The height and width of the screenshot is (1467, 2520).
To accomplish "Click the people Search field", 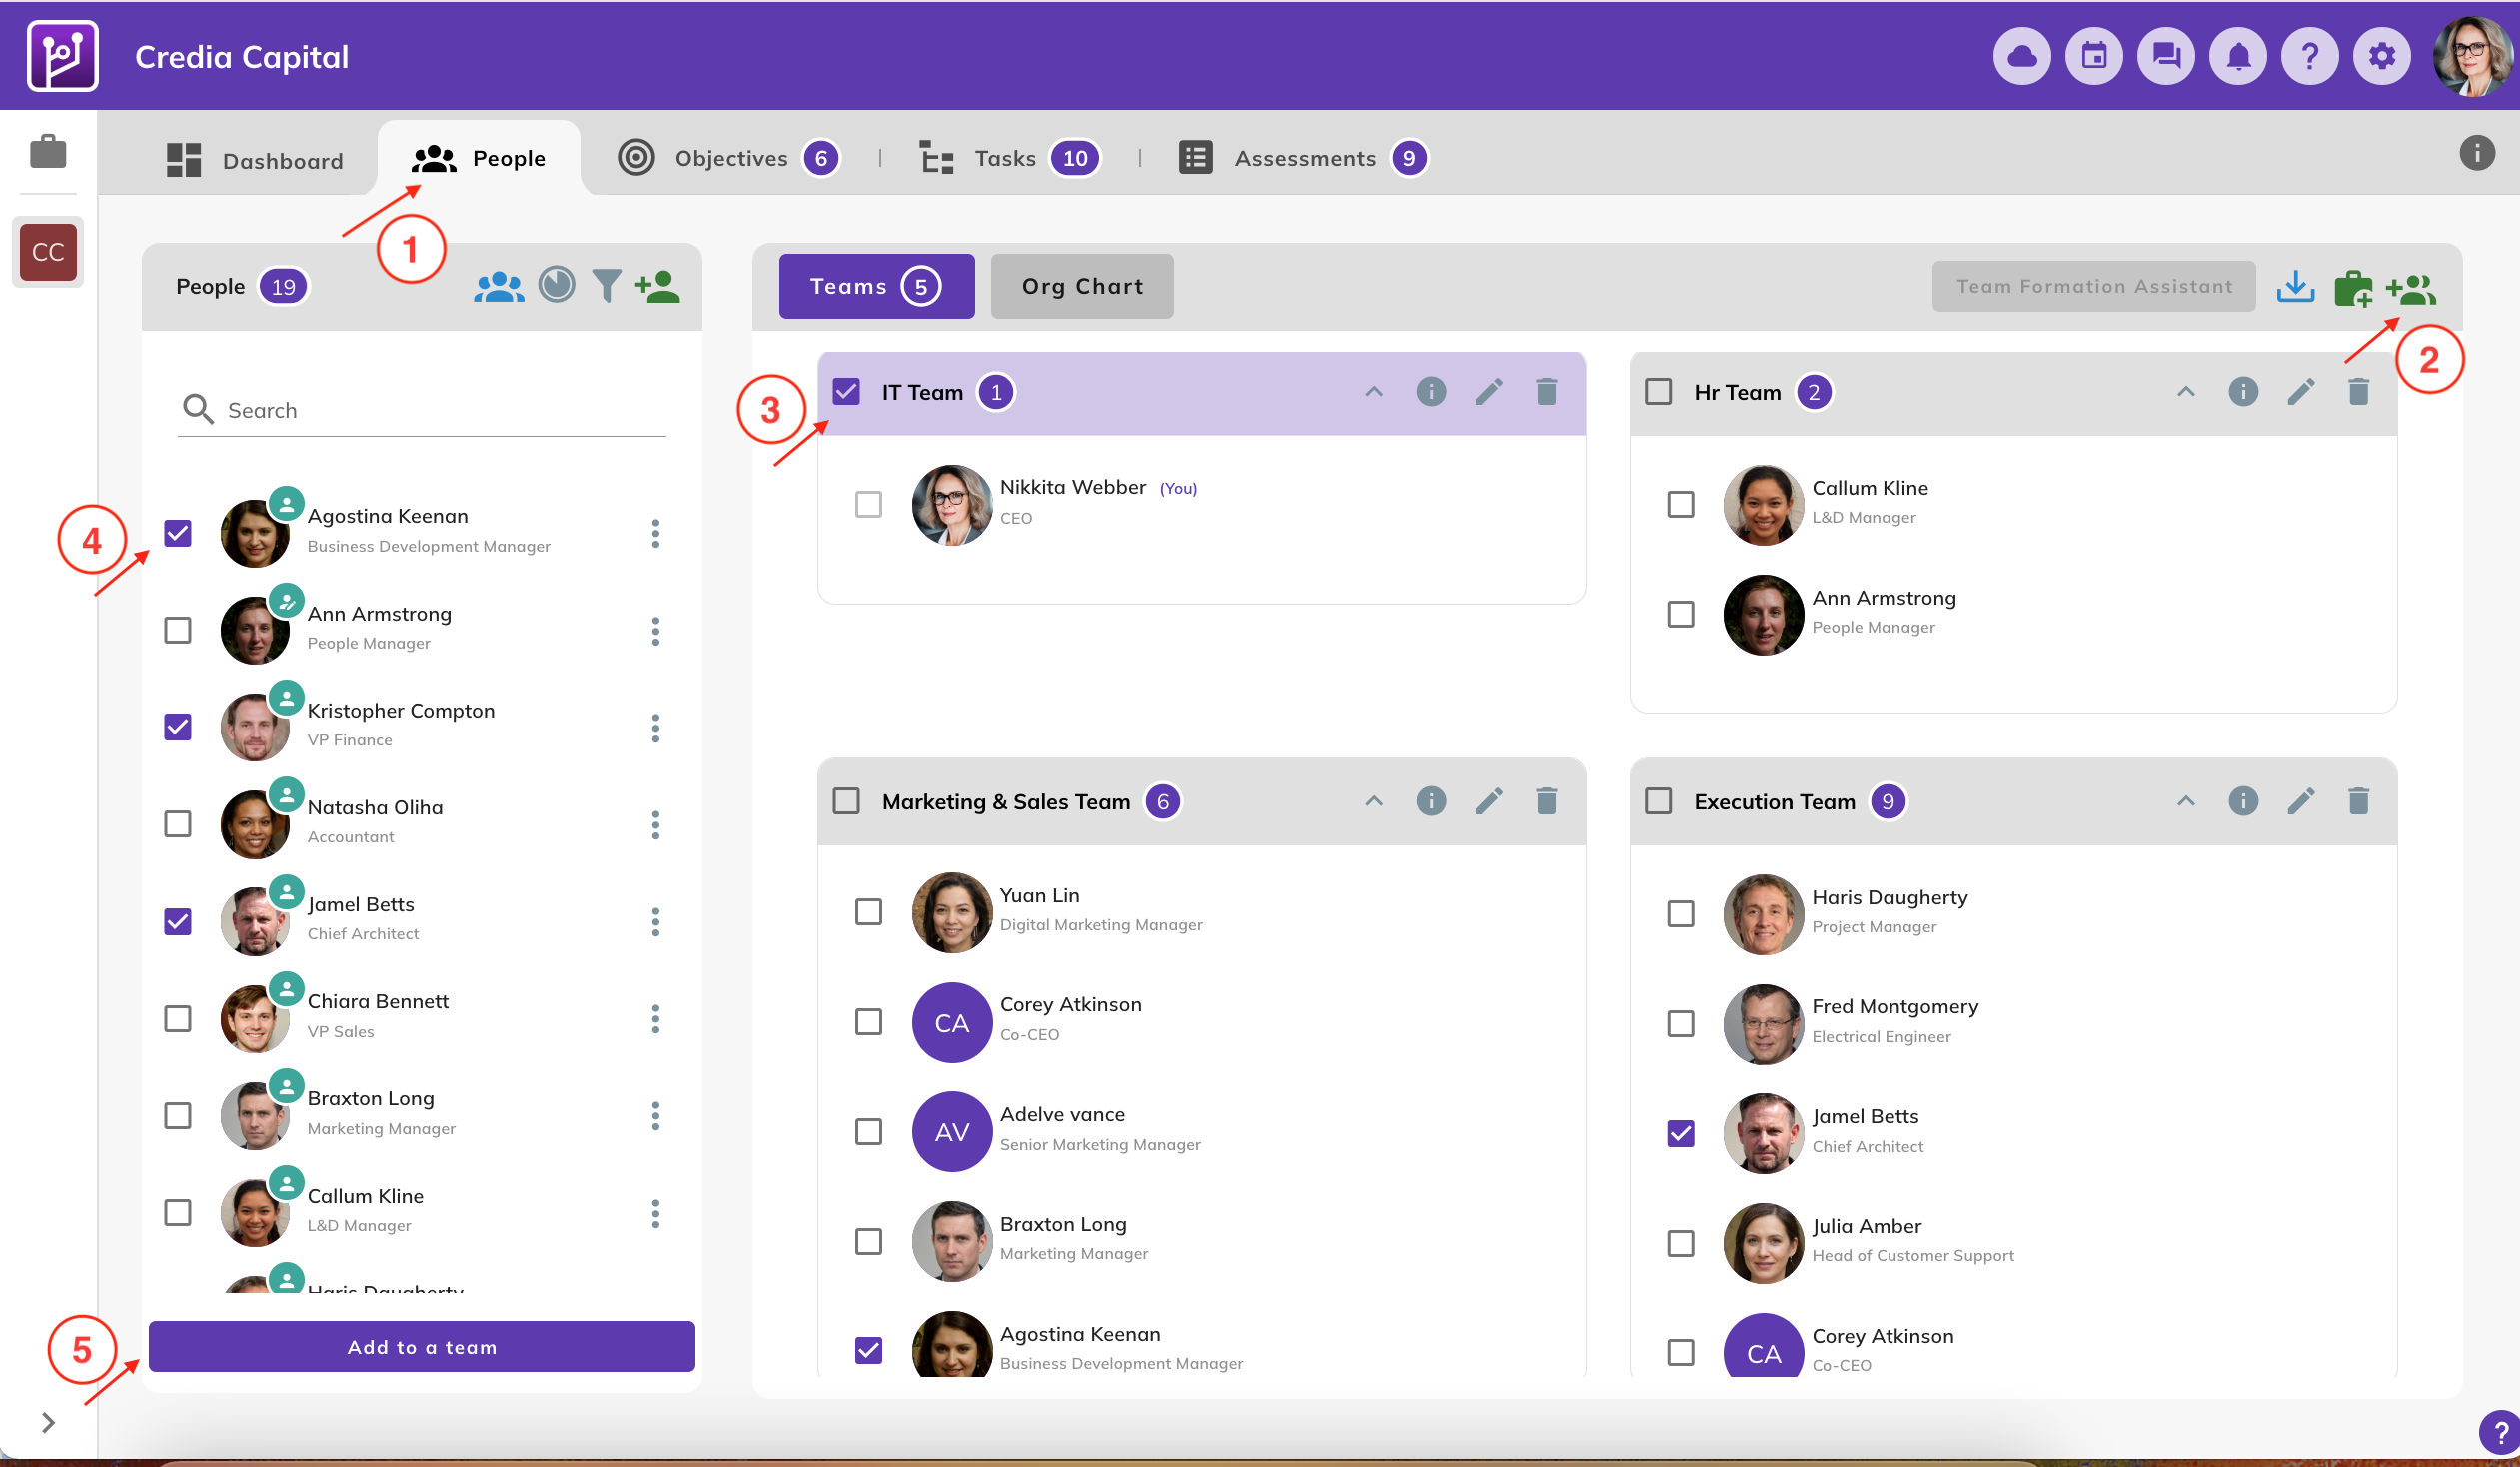I will click(x=440, y=410).
